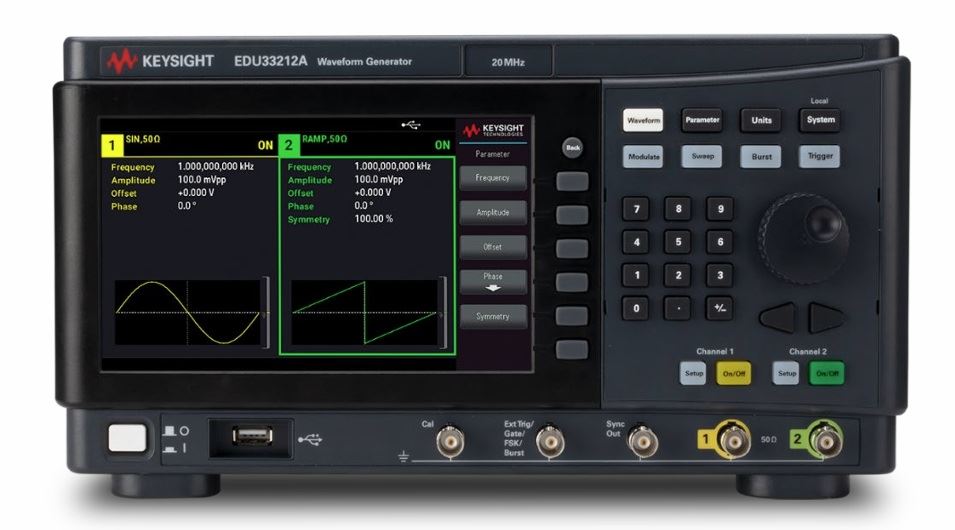Push the Waveform button
Viewport: 955px width, 530px height.
coord(643,121)
